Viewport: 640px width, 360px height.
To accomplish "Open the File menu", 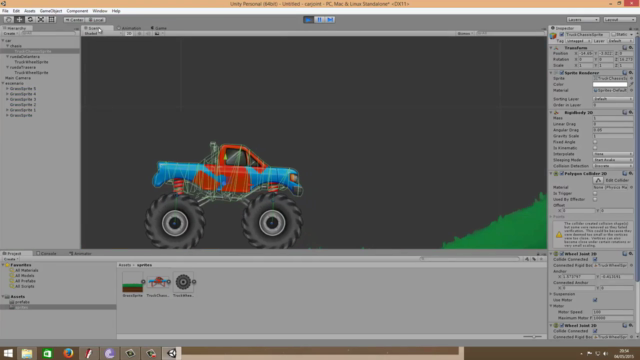I will pos(5,11).
